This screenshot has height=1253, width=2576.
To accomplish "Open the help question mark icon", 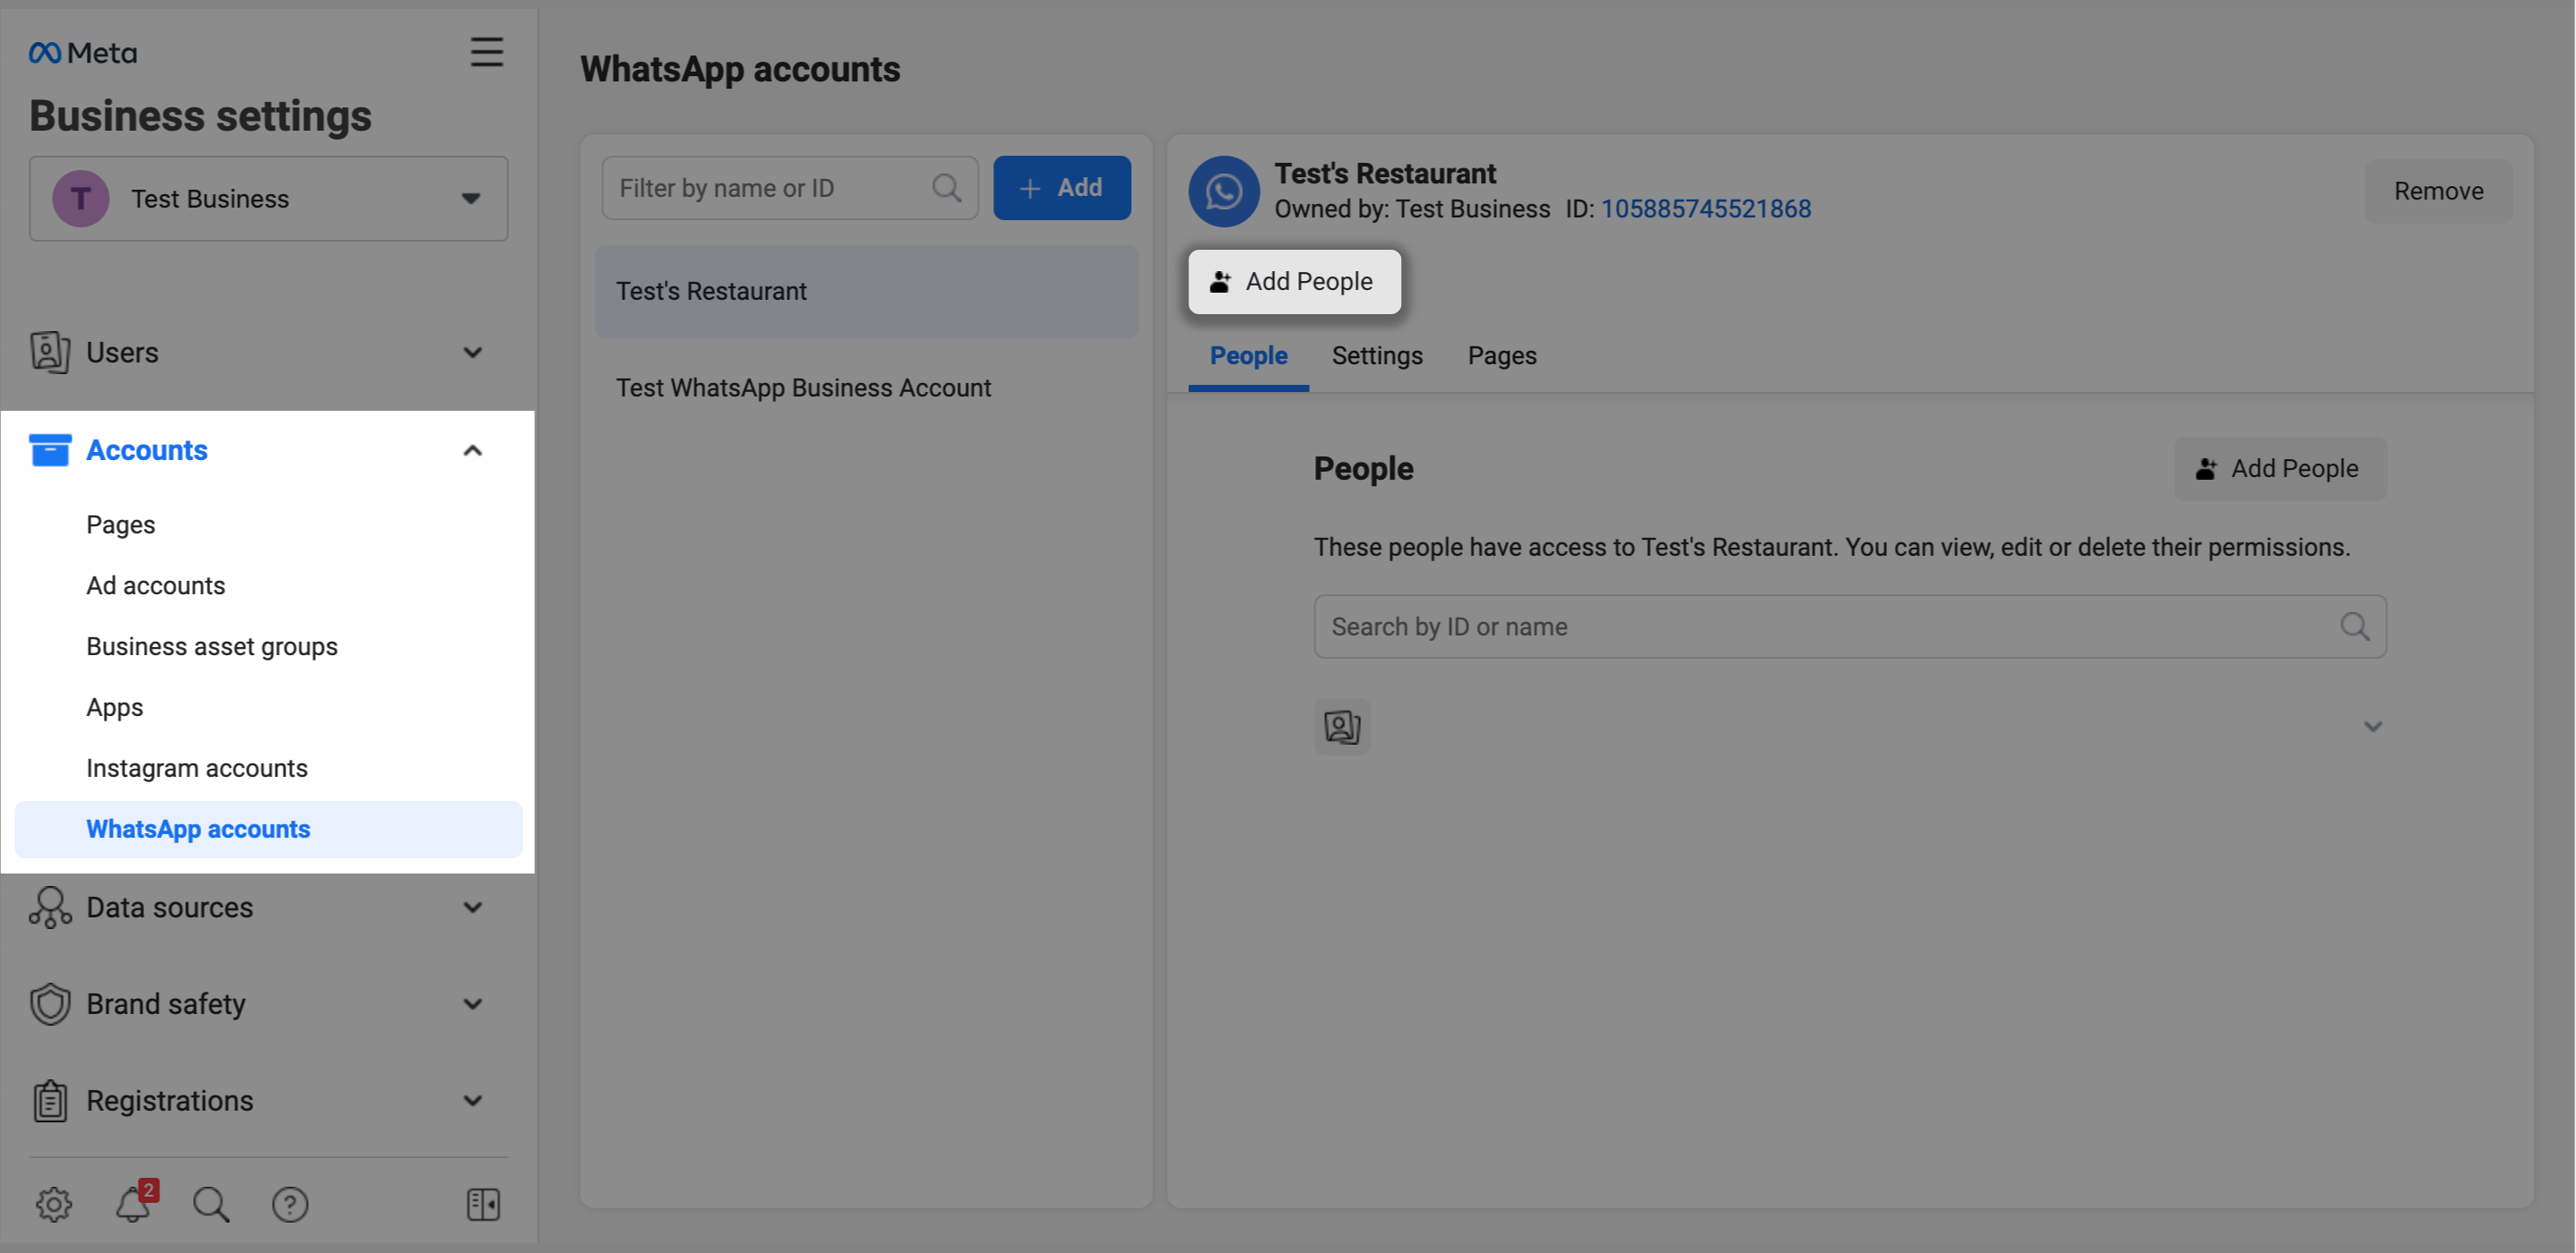I will tap(290, 1204).
